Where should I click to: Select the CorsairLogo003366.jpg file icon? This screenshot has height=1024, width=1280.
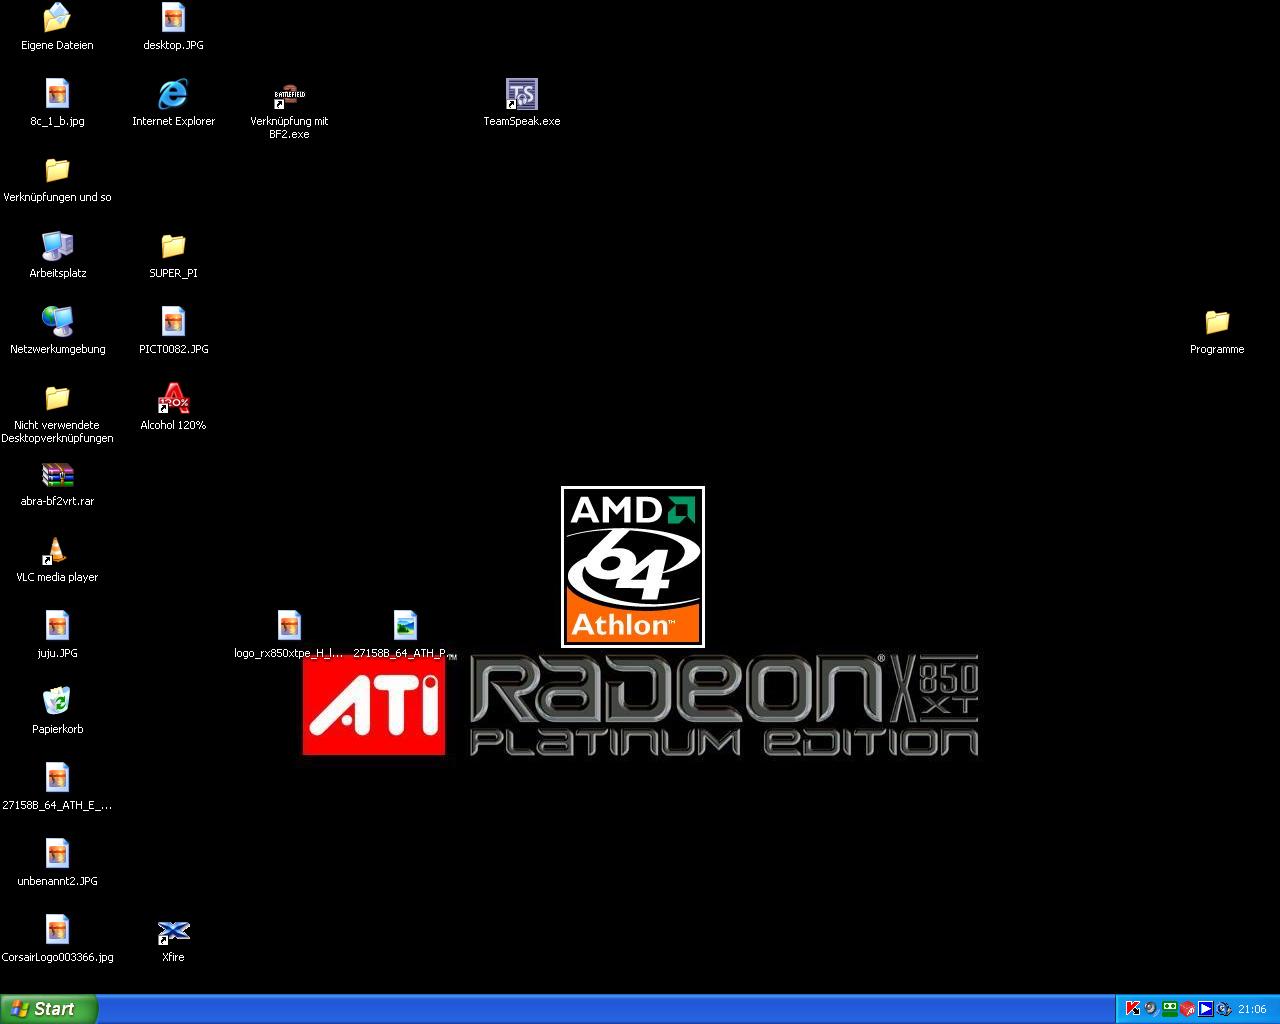coord(57,930)
